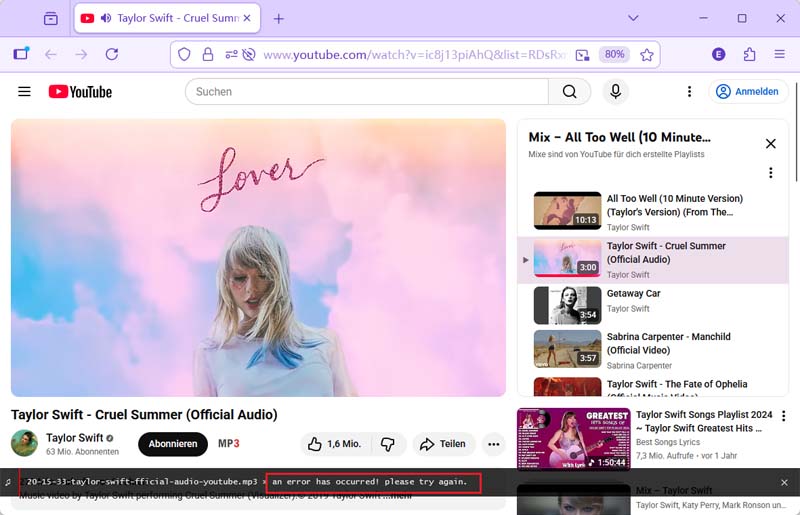Screen dimensions: 800x515
Task: Open Taylor Swift channel avatar
Action: (x=24, y=443)
